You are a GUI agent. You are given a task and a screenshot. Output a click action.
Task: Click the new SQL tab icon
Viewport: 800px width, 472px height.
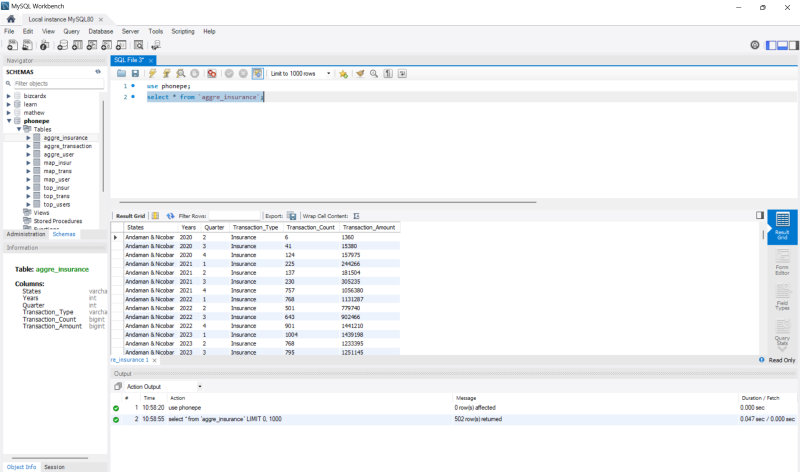[12, 45]
